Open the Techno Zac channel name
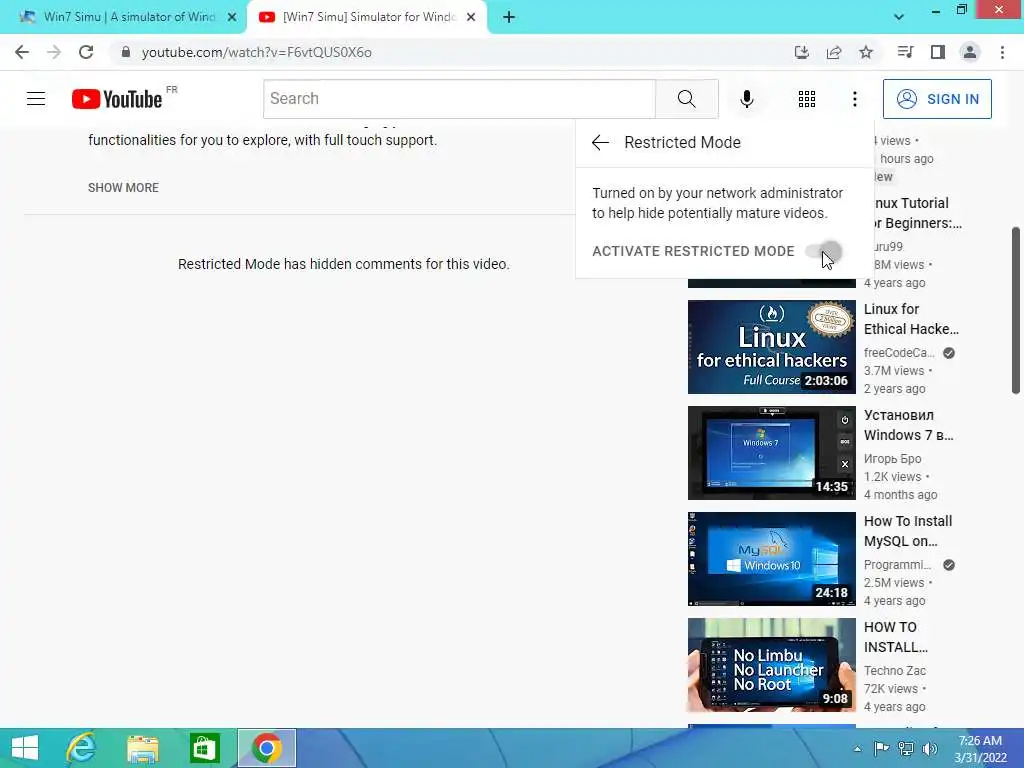 pyautogui.click(x=895, y=671)
